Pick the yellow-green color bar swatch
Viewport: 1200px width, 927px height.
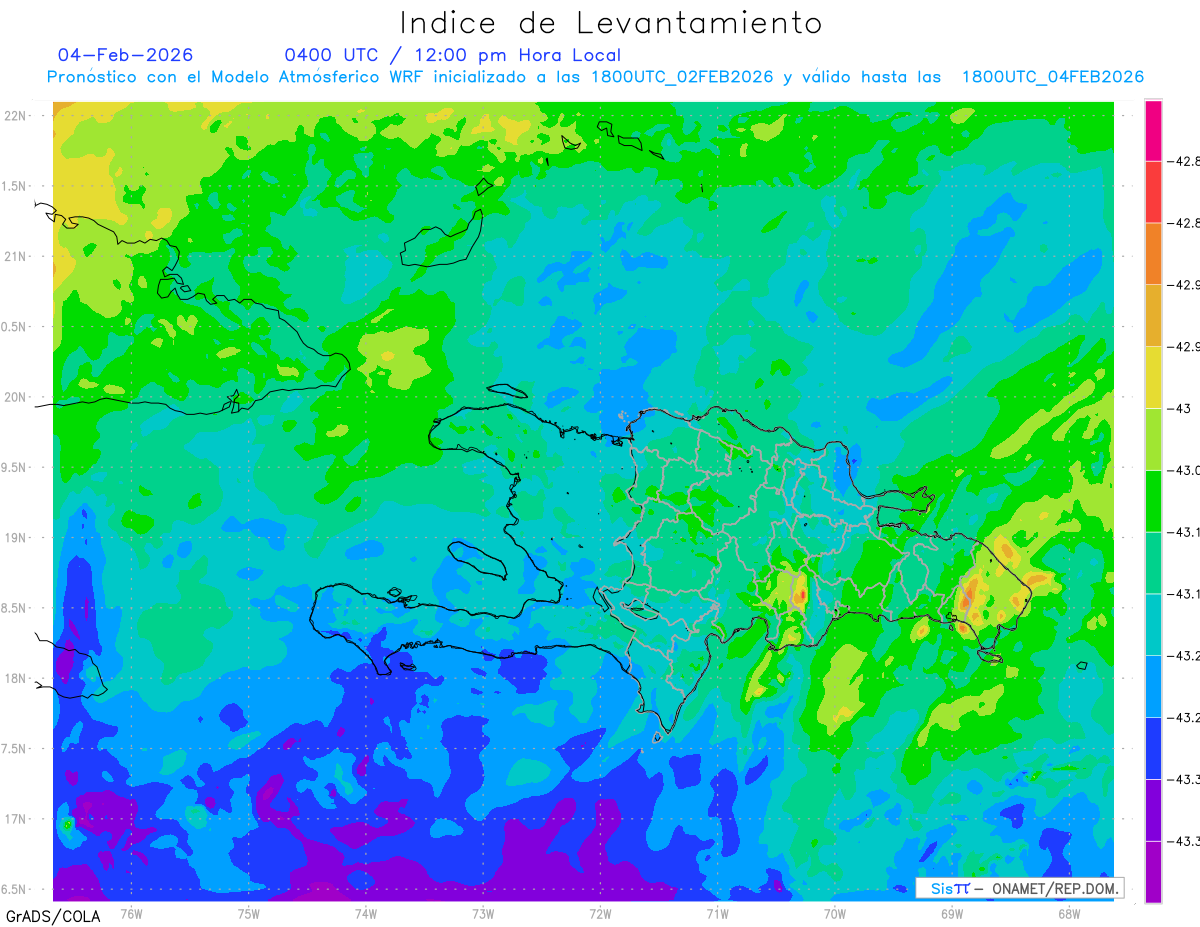pos(1153,439)
